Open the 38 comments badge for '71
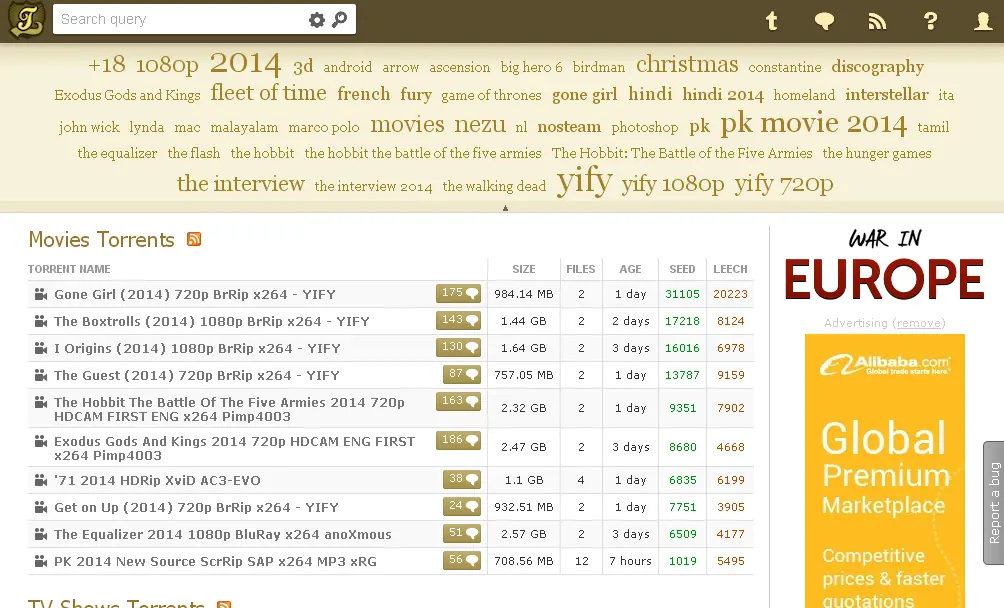The width and height of the screenshot is (1004, 608). [462, 479]
